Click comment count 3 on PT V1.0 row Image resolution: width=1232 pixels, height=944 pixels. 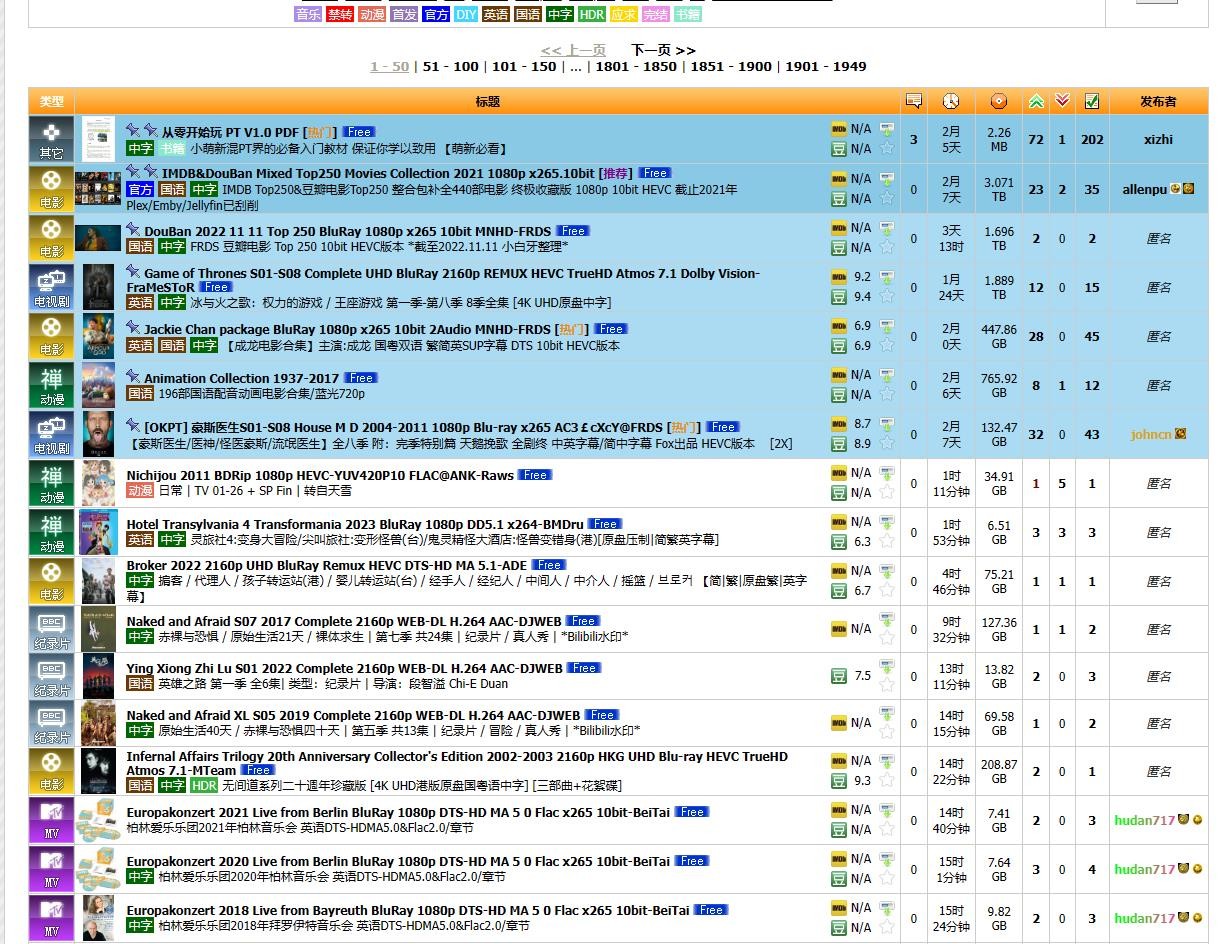(913, 139)
